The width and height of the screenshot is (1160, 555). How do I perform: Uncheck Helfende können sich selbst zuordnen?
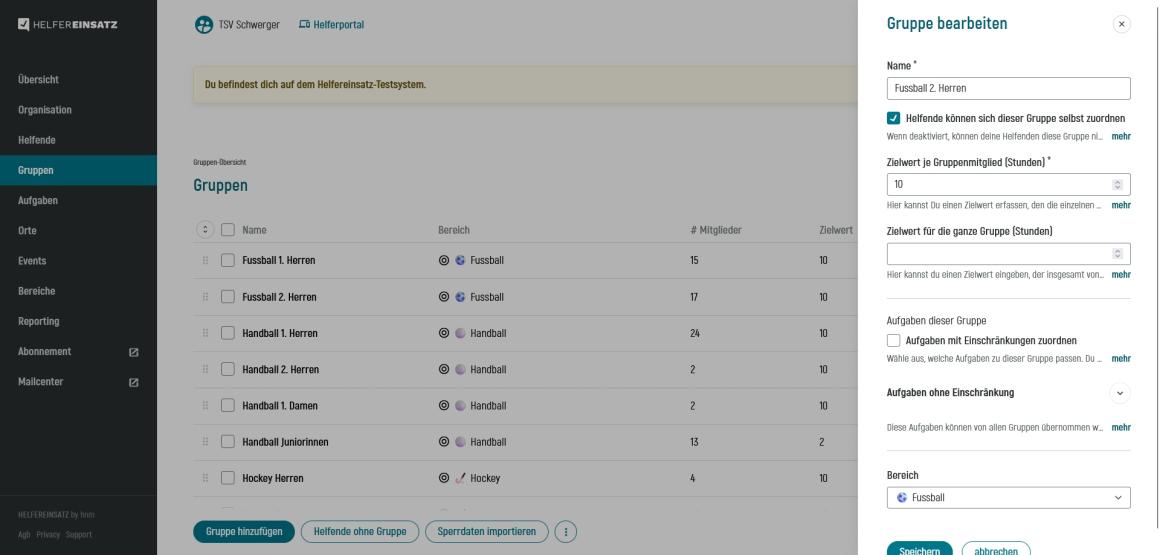pyautogui.click(x=894, y=118)
